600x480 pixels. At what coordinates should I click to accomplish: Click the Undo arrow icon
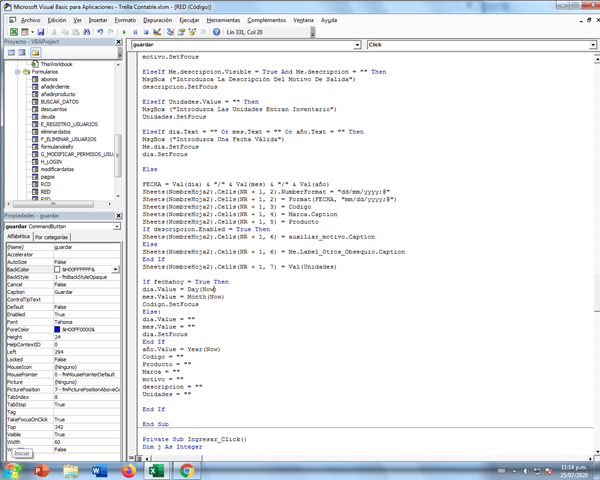[98, 32]
